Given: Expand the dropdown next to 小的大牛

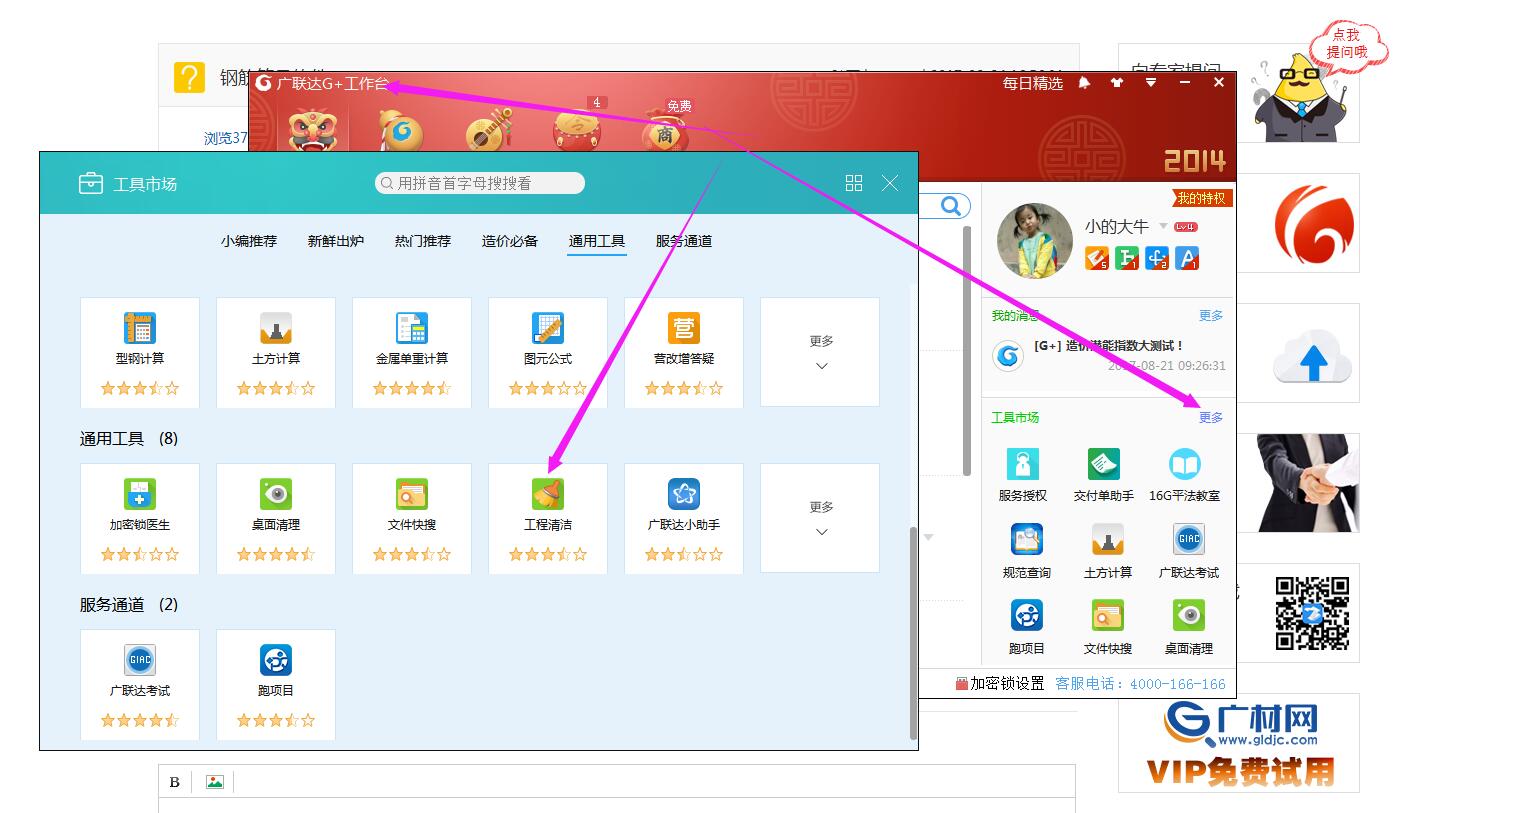Looking at the screenshot, I should [1163, 227].
